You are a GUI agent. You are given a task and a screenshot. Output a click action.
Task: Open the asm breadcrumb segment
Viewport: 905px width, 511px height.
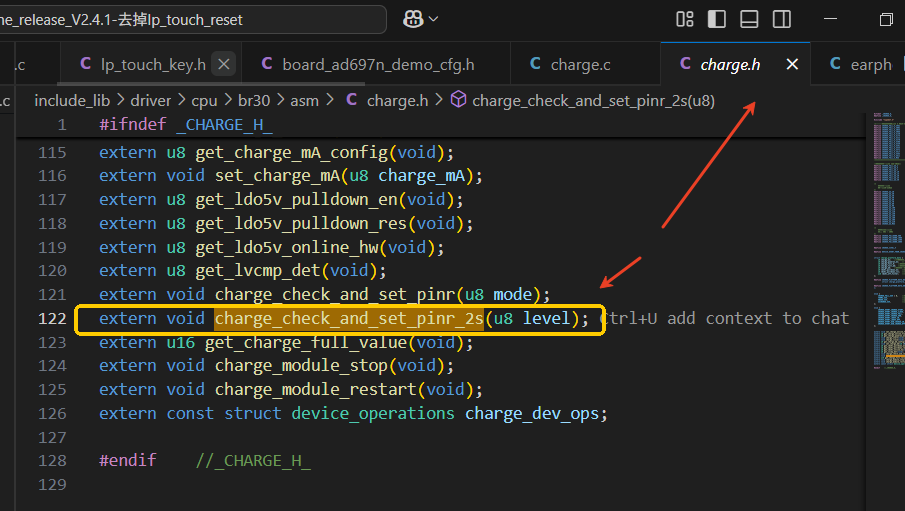pos(304,100)
